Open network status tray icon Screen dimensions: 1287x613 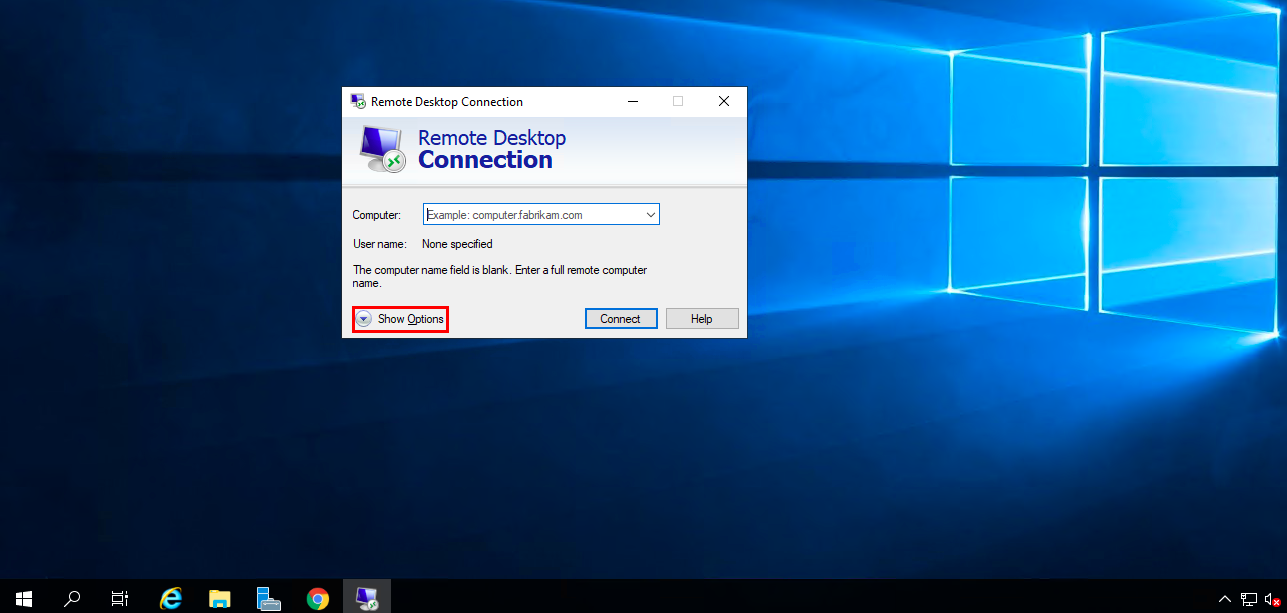click(x=1249, y=599)
